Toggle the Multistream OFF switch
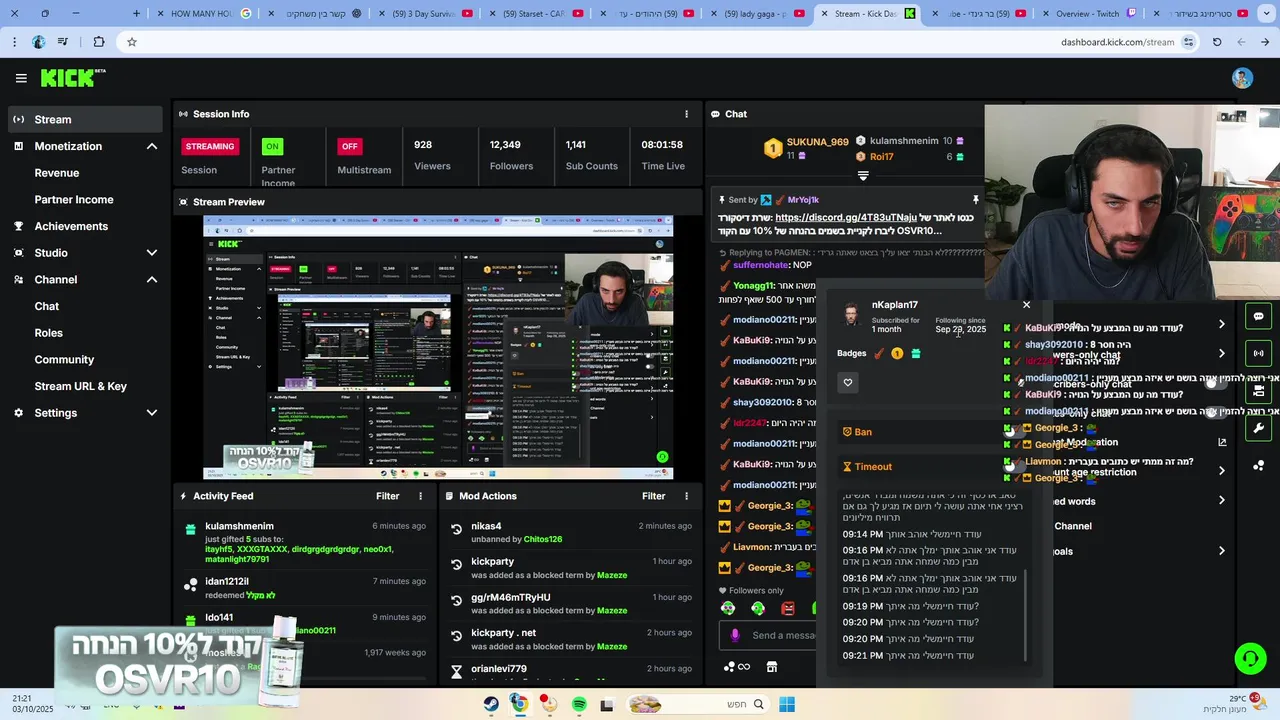The height and width of the screenshot is (720, 1280). (349, 146)
